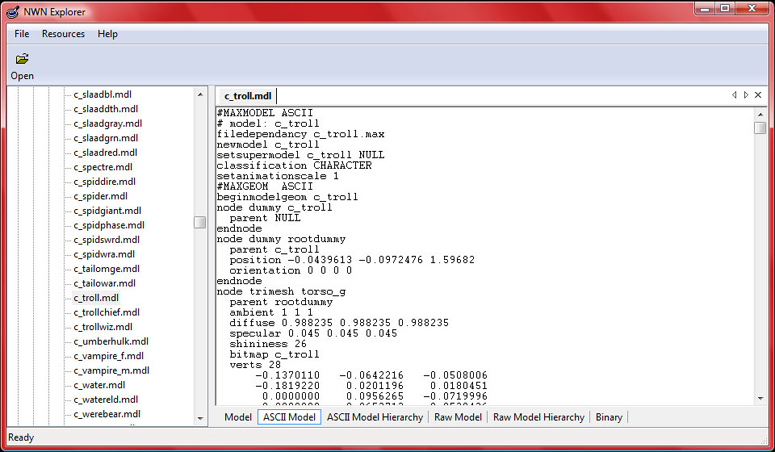Switch to the Raw Model Hierarchy tab
This screenshot has height=452, width=775.
pos(539,417)
